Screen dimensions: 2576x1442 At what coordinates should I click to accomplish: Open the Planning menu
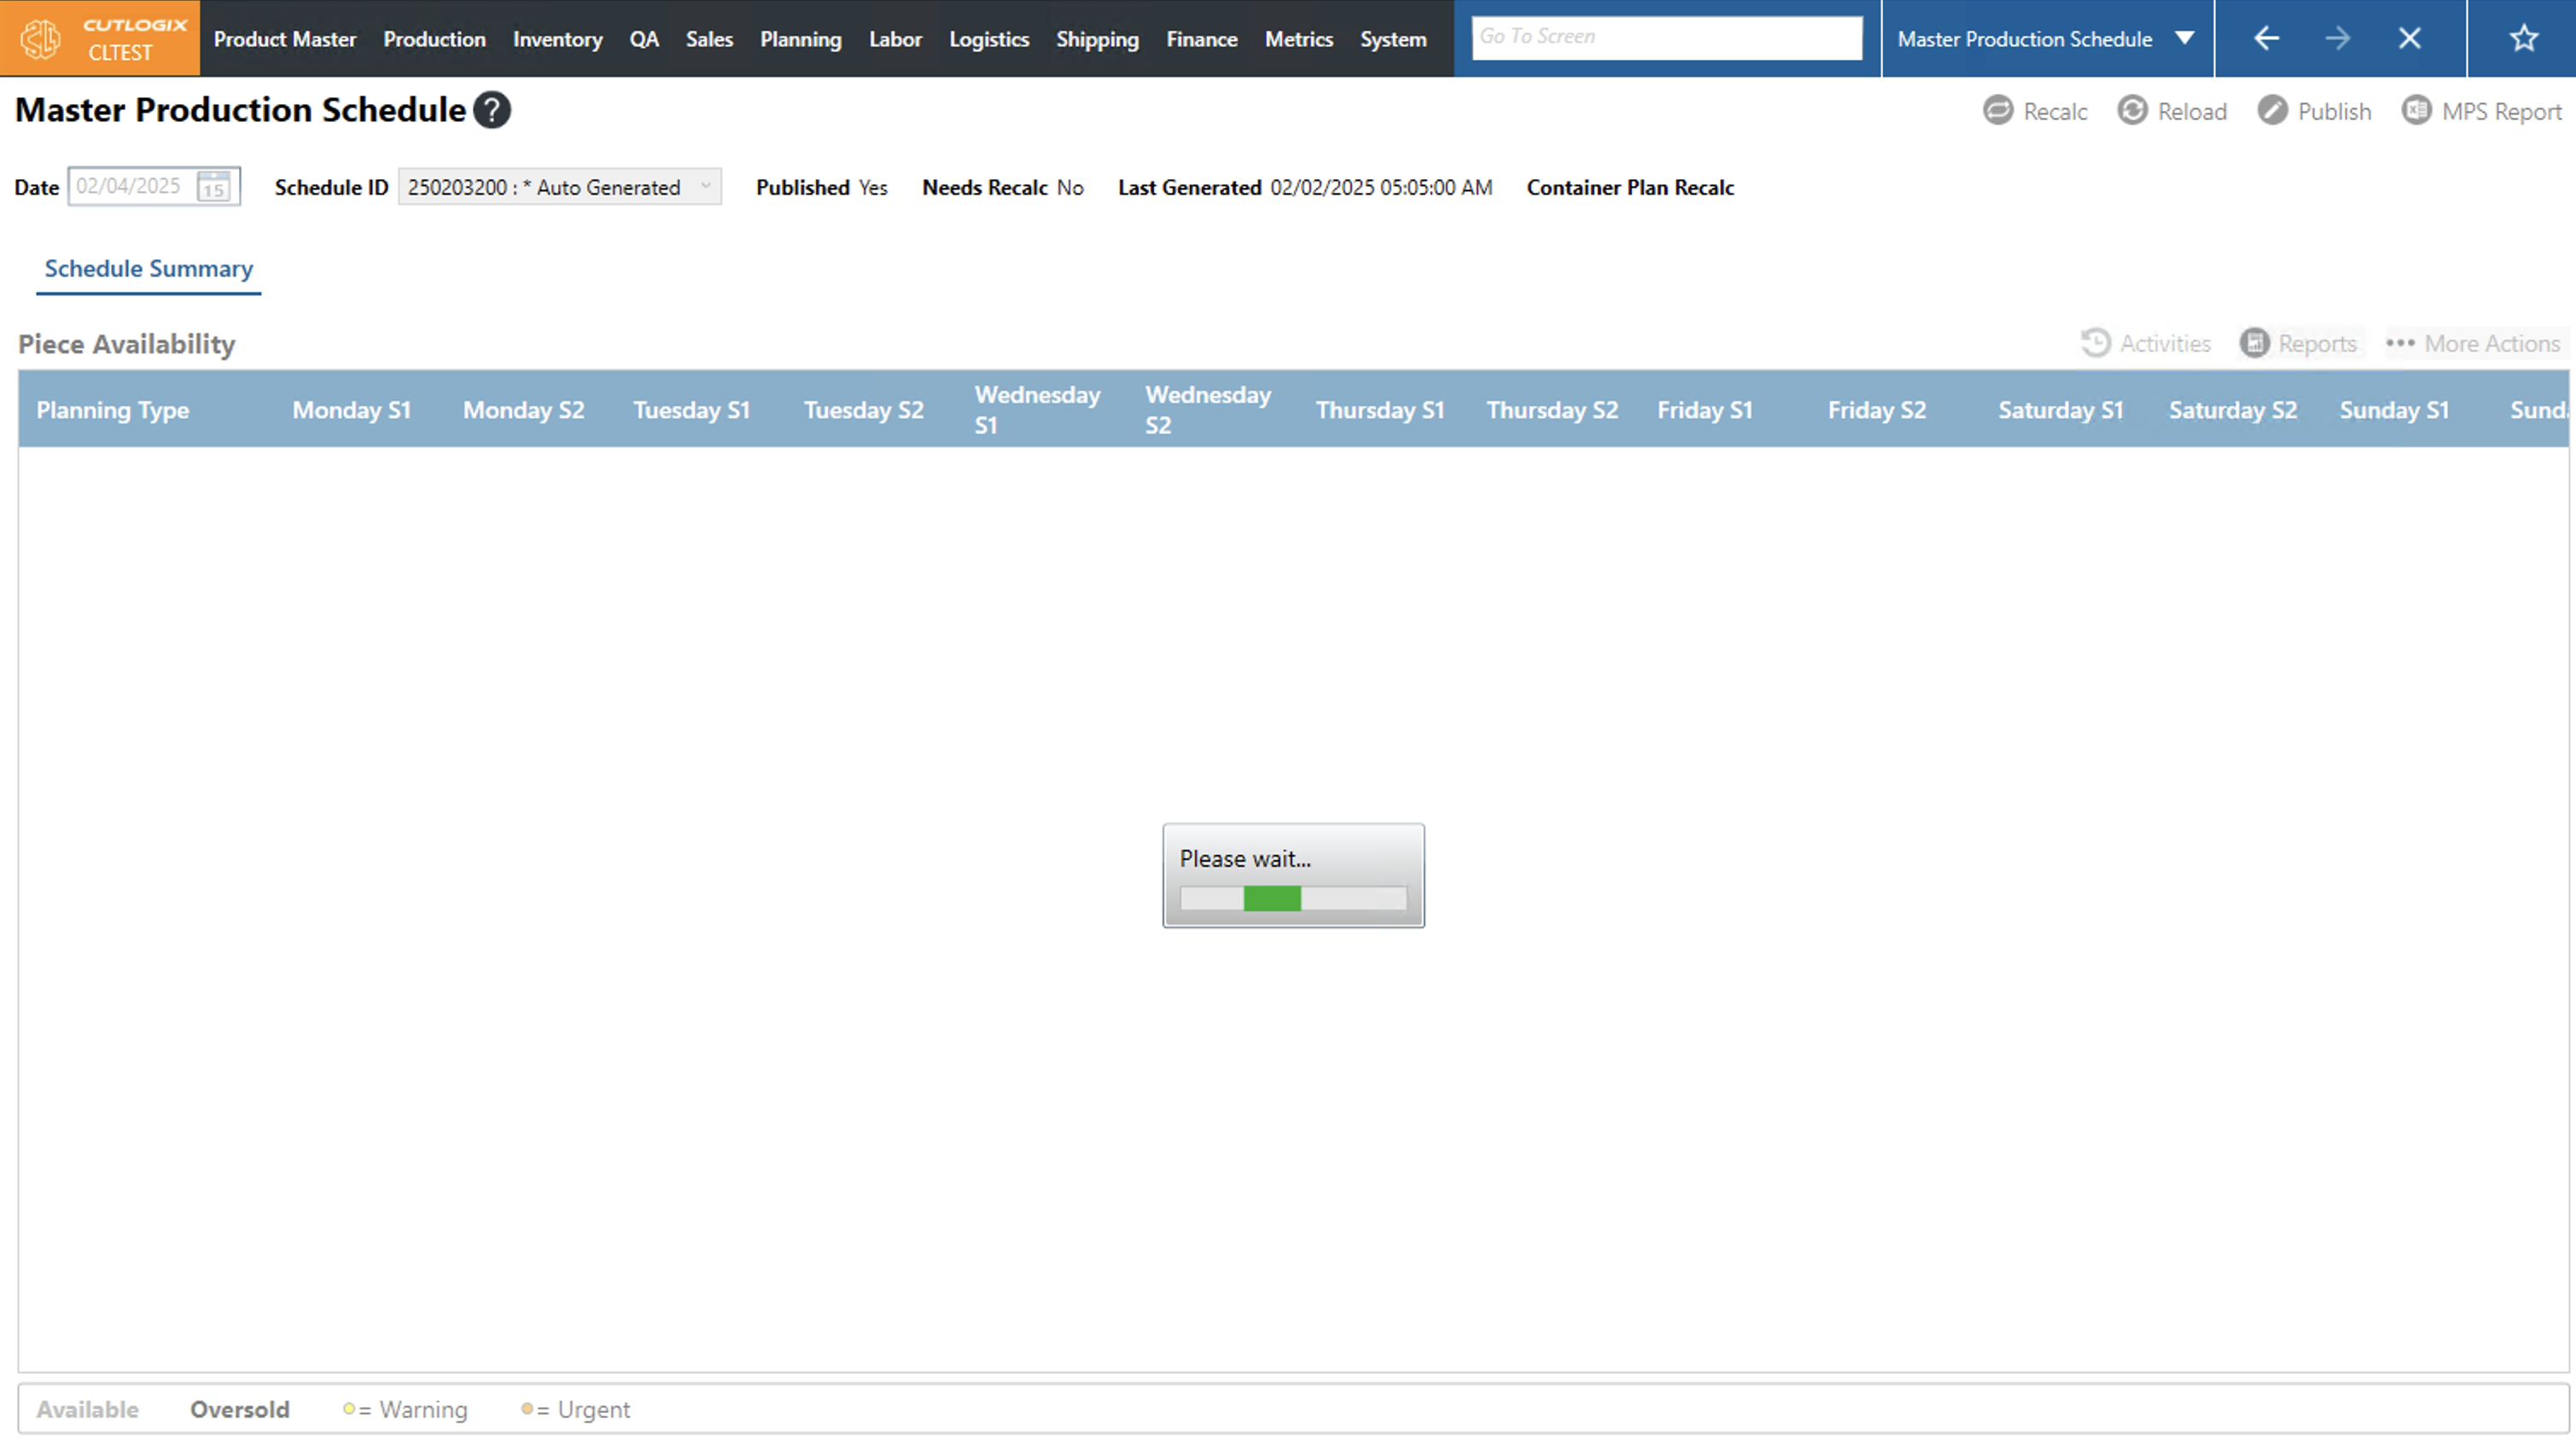(x=800, y=39)
